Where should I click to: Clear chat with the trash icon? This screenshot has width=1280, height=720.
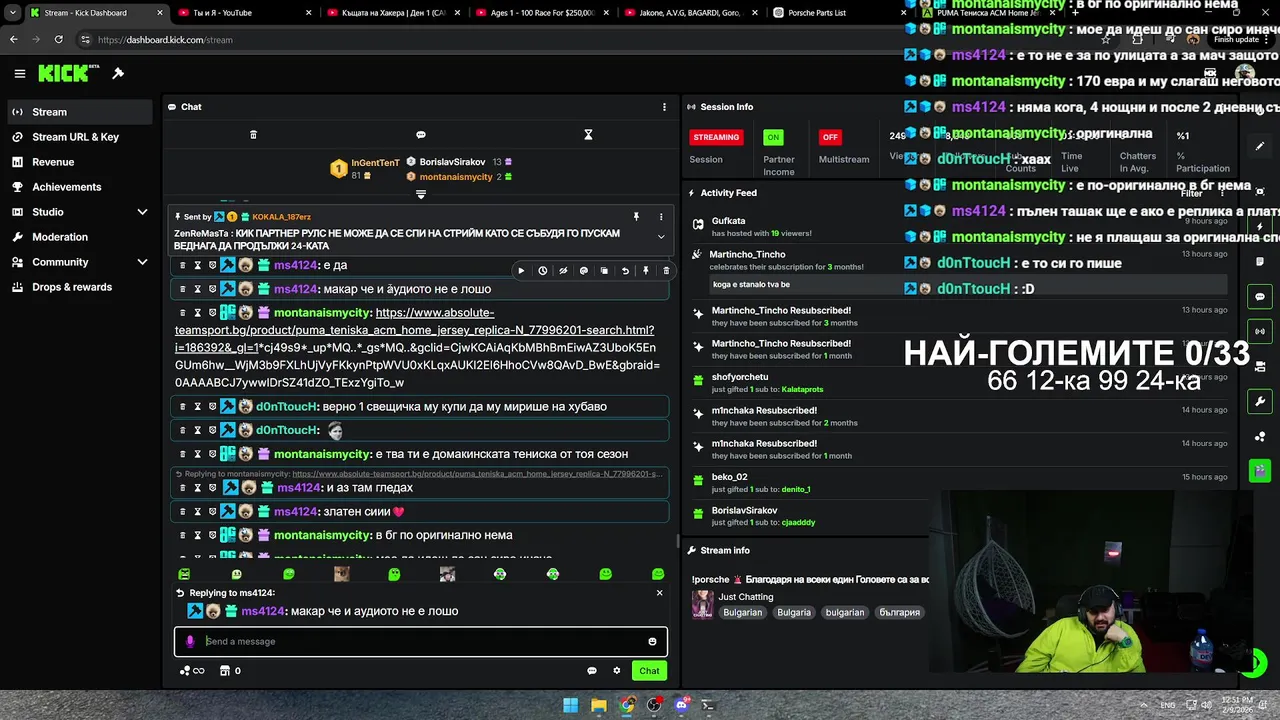pyautogui.click(x=253, y=134)
